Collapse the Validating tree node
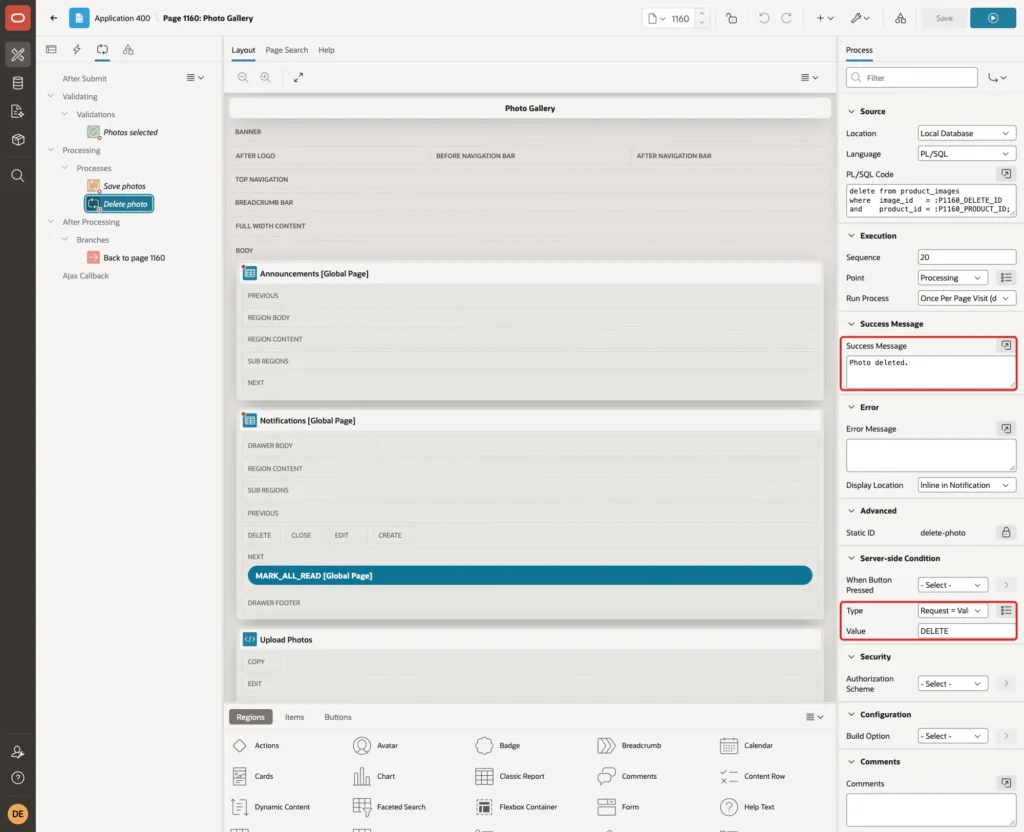This screenshot has width=1024, height=832. [x=50, y=96]
